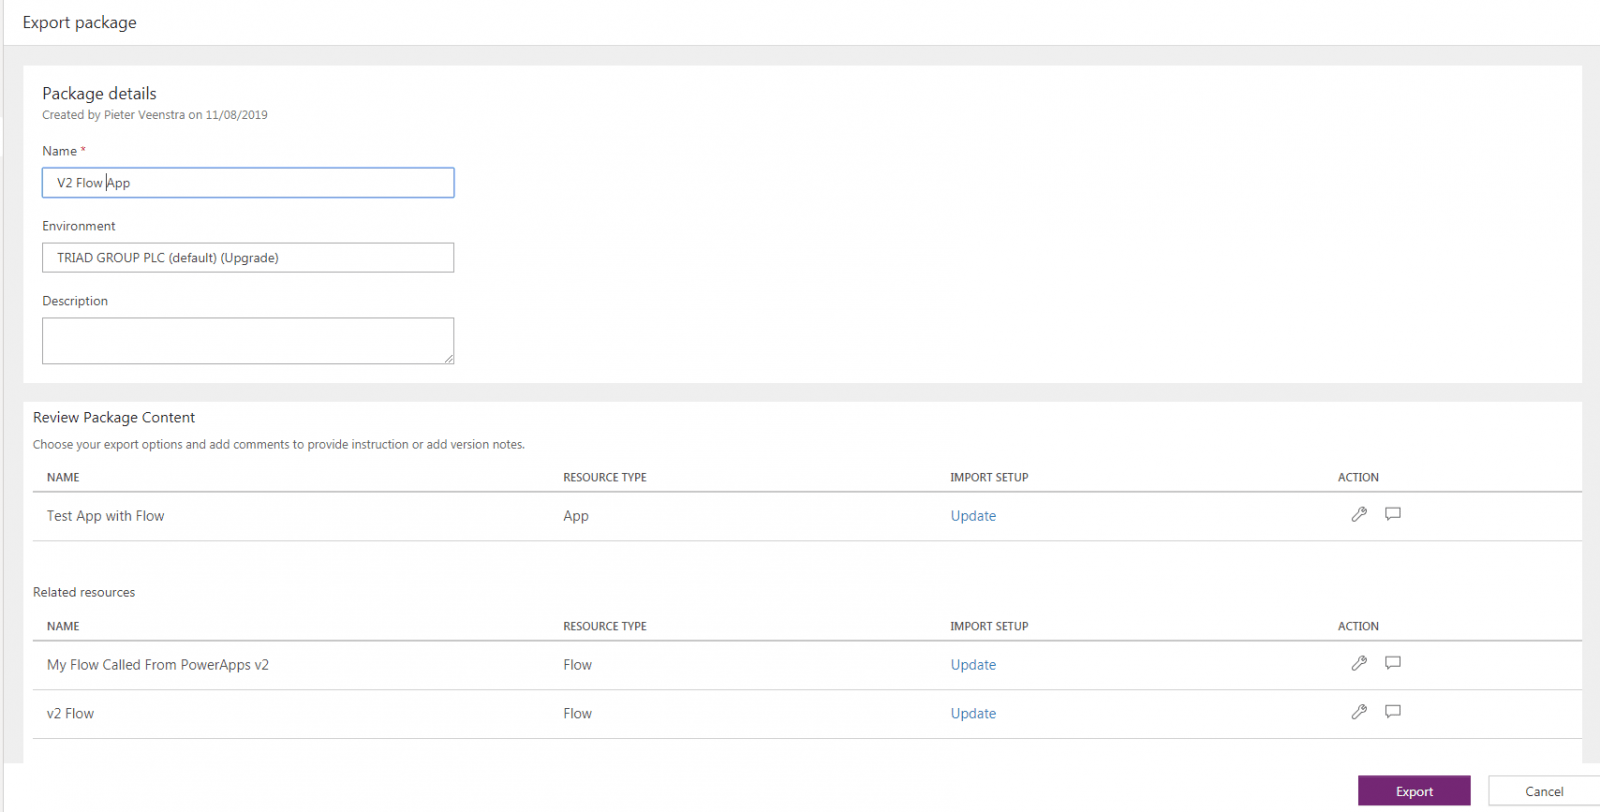Click the Package details heading

point(99,93)
